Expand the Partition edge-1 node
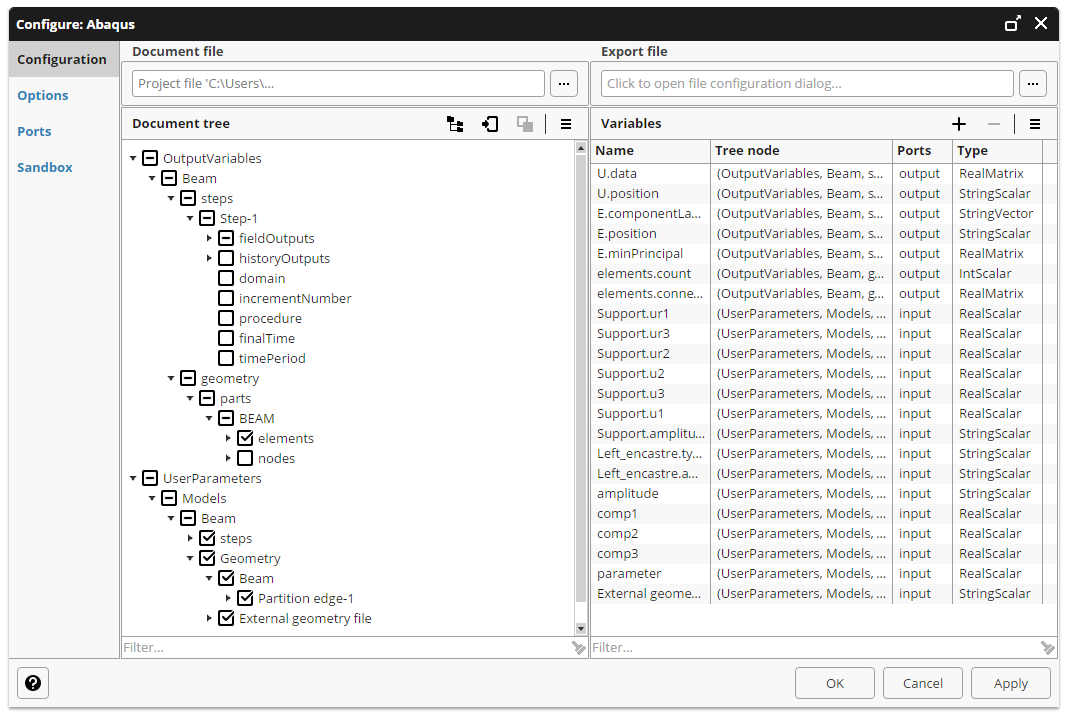The image size is (1071, 717). coord(228,598)
